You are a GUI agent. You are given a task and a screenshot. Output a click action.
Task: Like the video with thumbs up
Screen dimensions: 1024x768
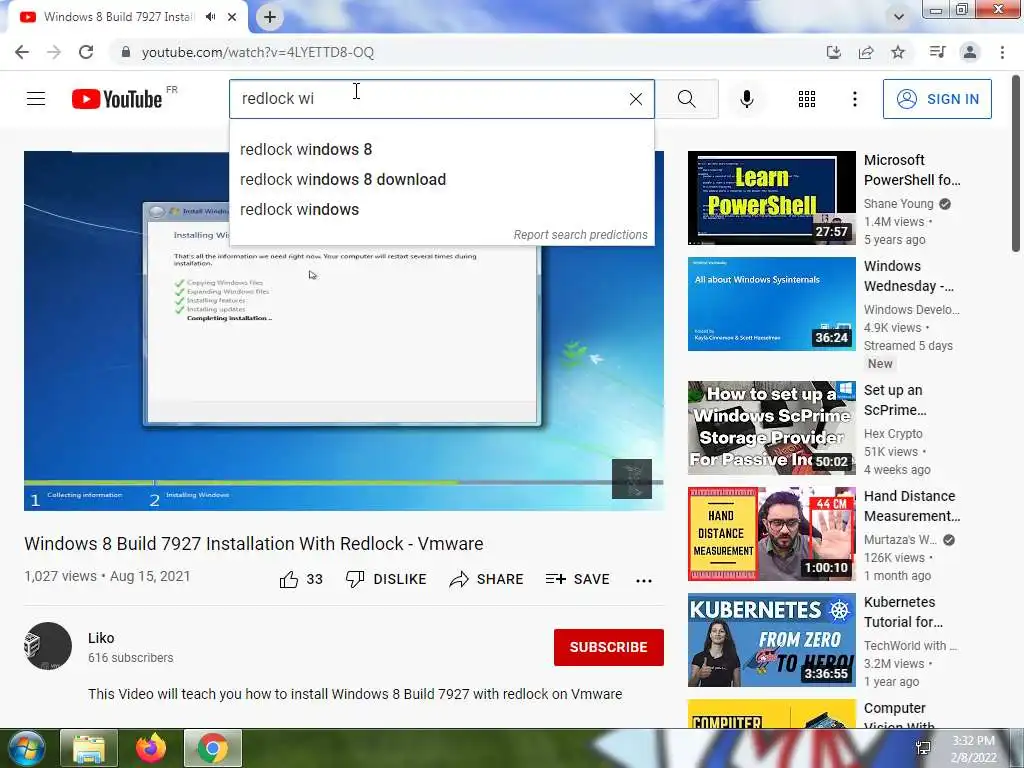tap(301, 579)
